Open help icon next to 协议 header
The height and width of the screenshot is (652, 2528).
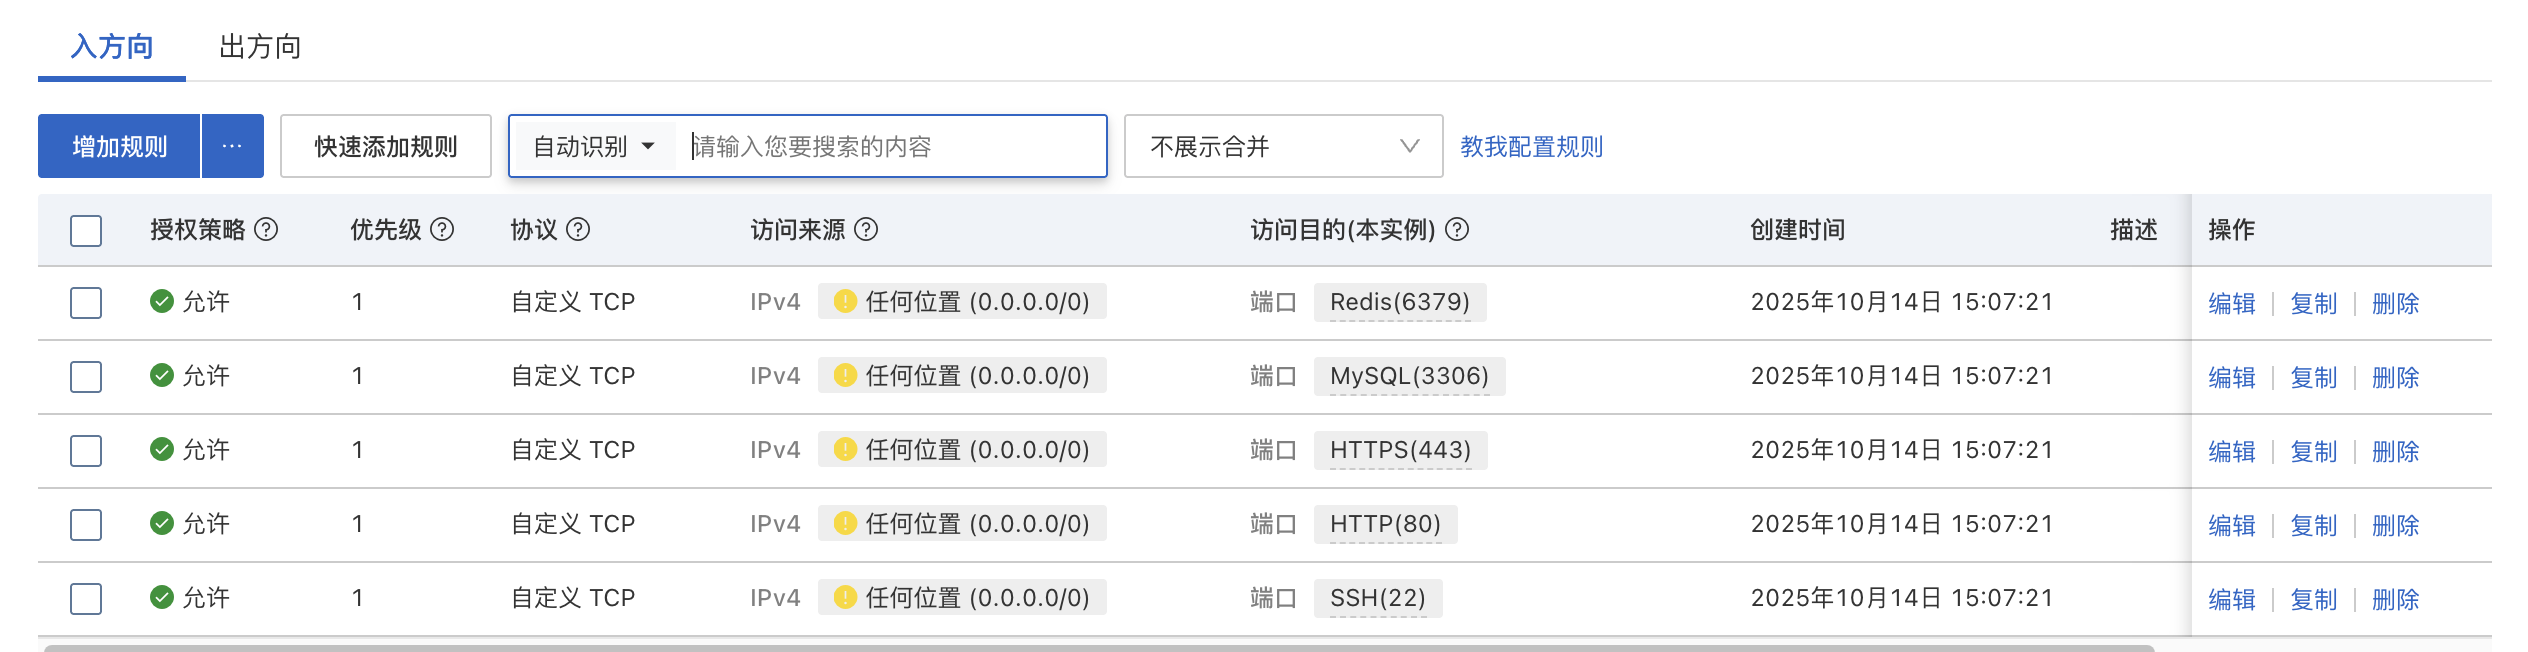(x=578, y=229)
